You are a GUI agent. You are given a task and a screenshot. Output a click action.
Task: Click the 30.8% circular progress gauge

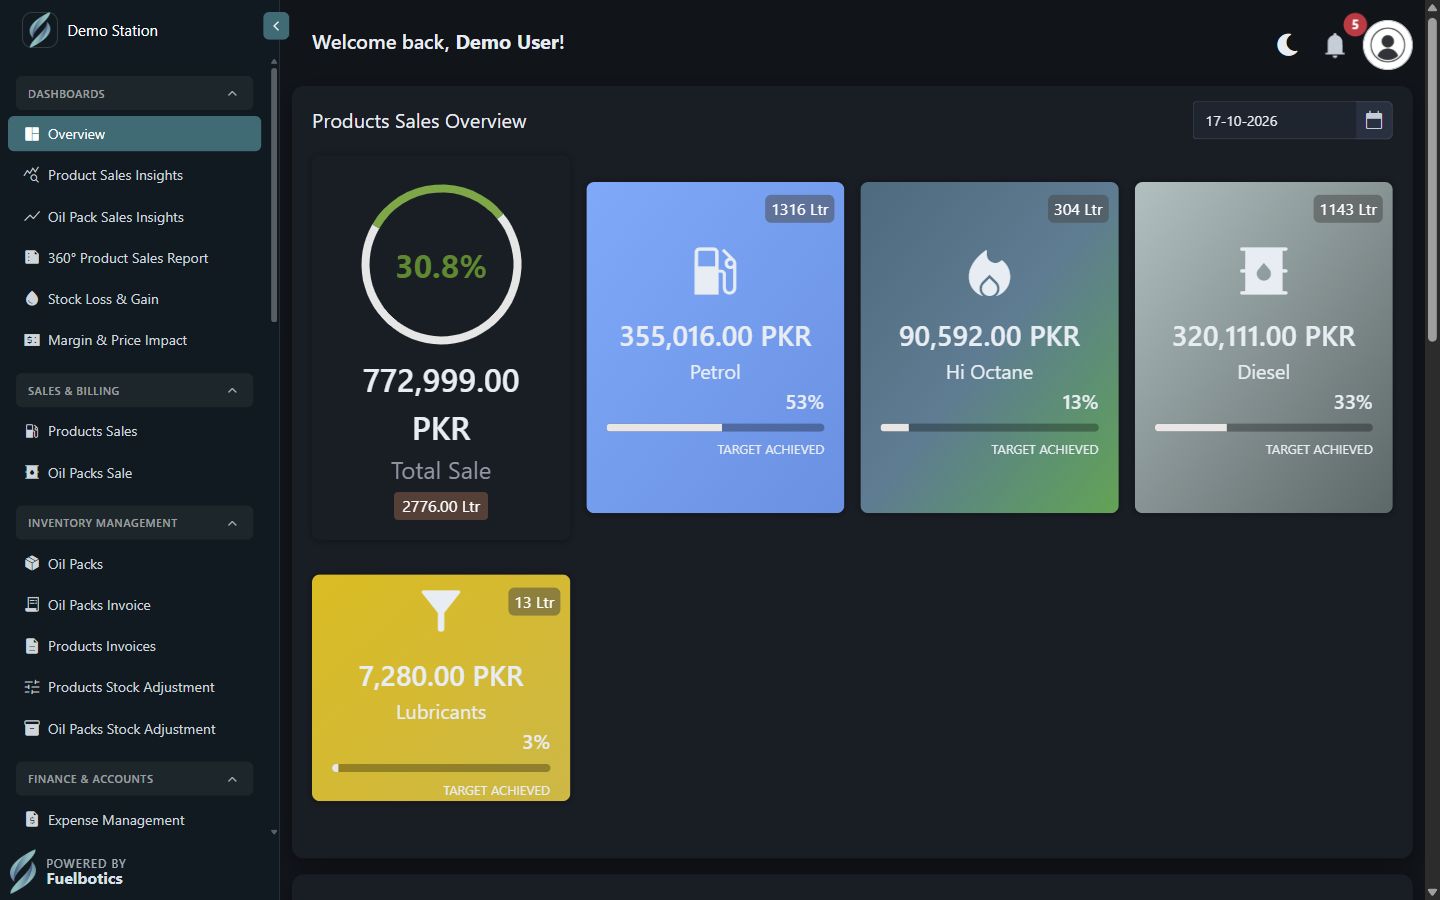pyautogui.click(x=441, y=265)
